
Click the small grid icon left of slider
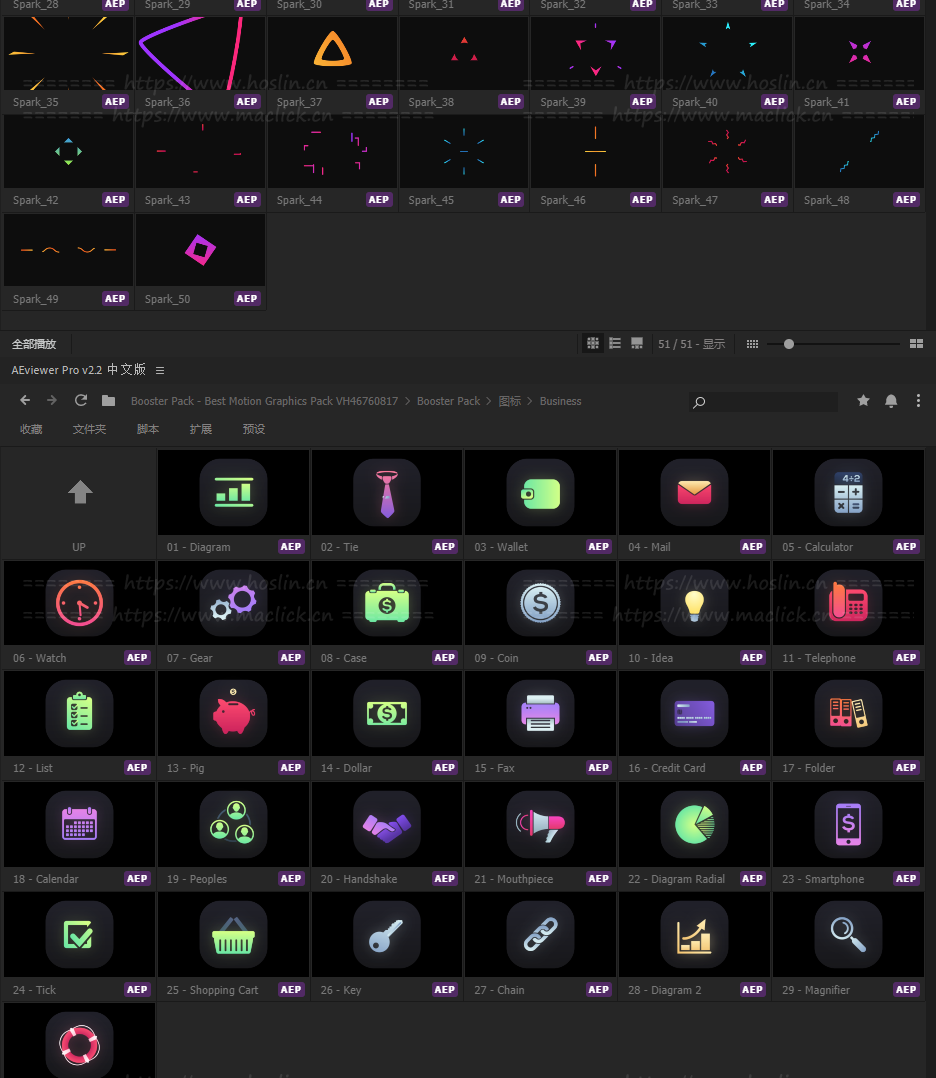[752, 344]
